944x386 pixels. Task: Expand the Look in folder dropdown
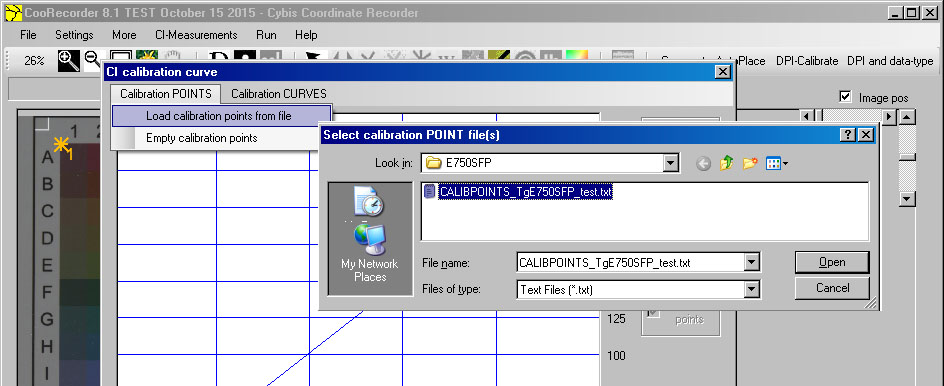(670, 163)
